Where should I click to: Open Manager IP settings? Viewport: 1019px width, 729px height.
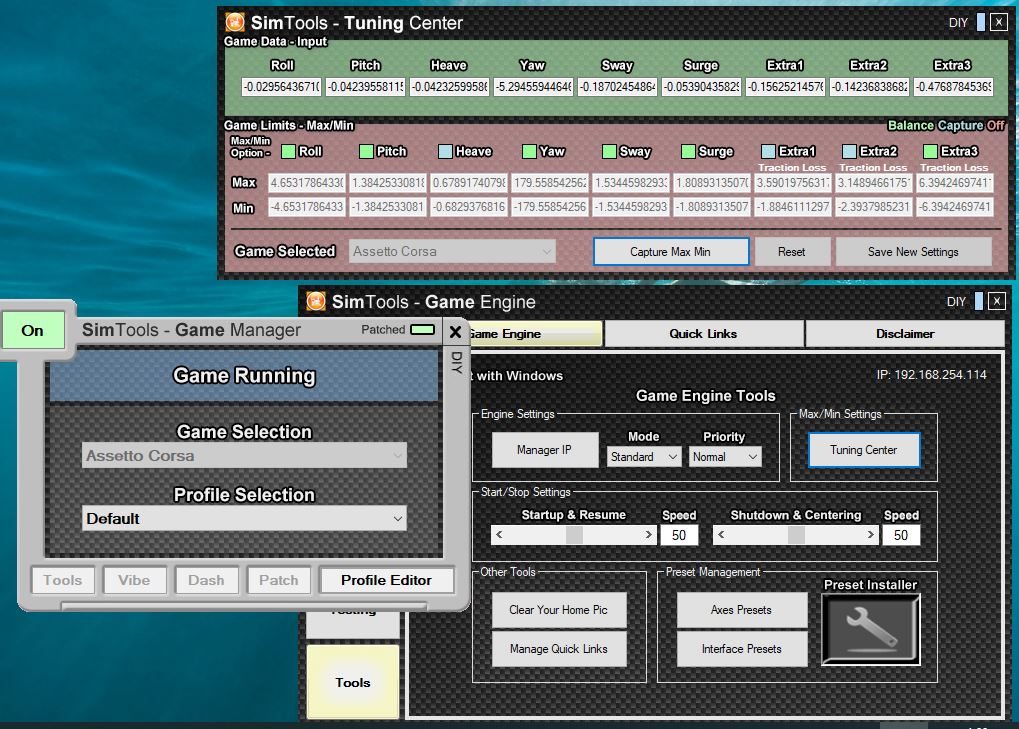click(545, 450)
